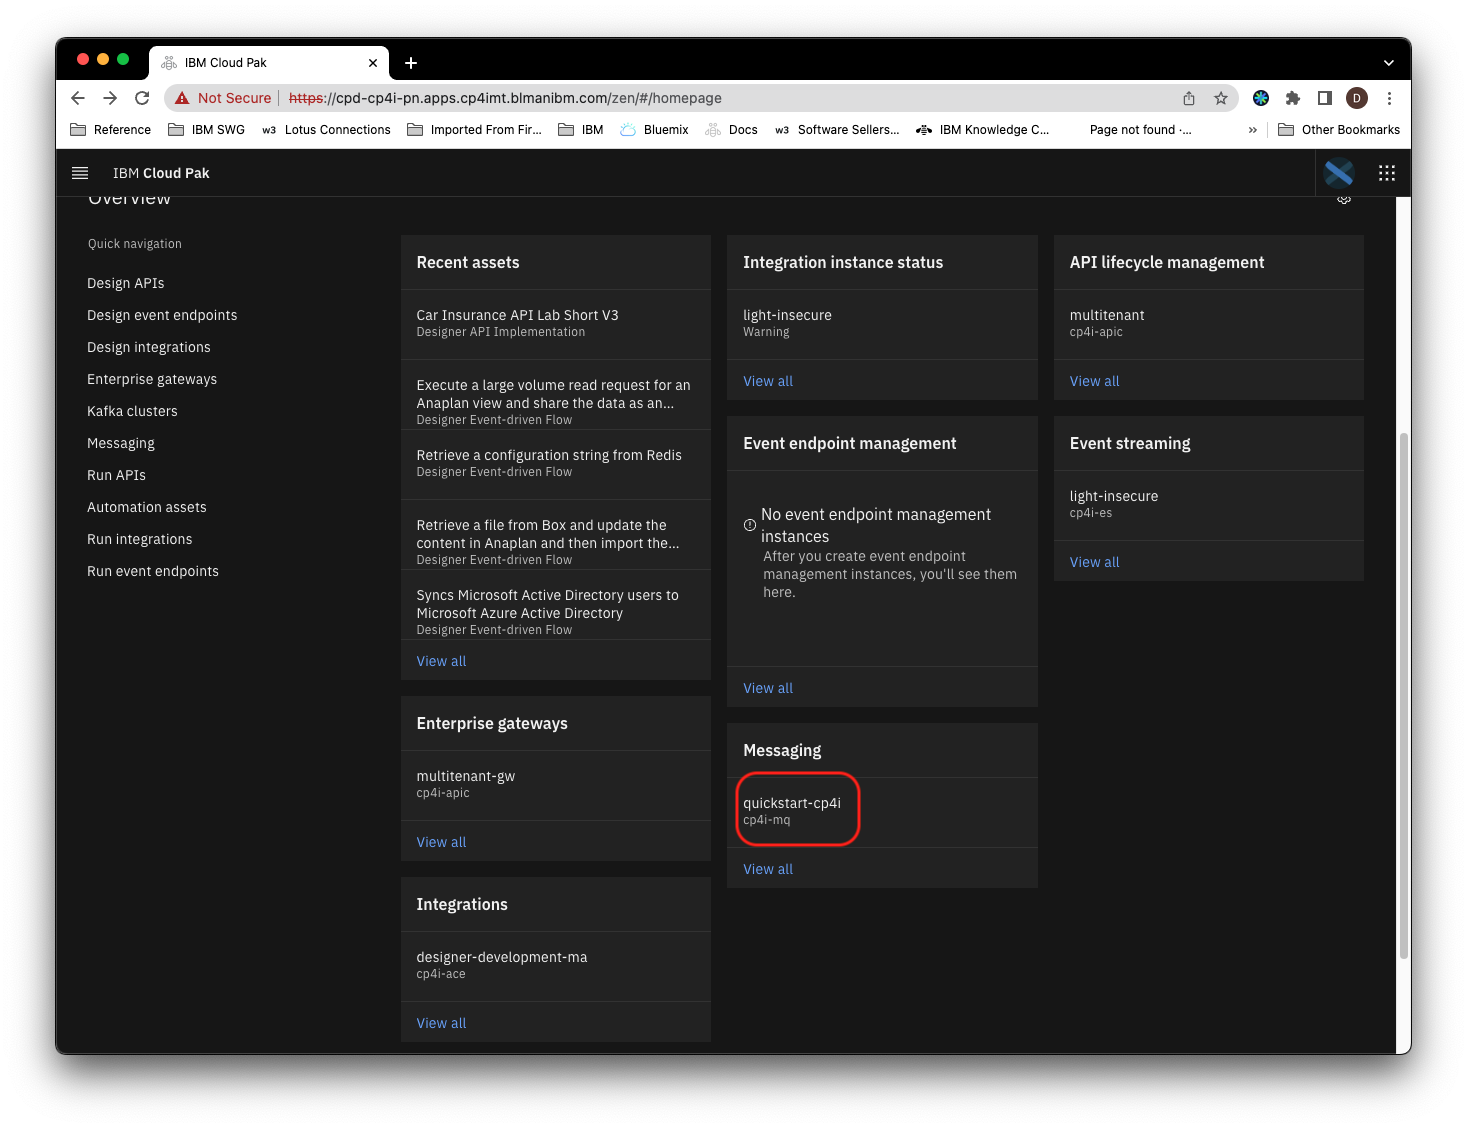Open the Lotus Connections bookmark
Viewport: 1467px width, 1128px height.
pyautogui.click(x=326, y=130)
